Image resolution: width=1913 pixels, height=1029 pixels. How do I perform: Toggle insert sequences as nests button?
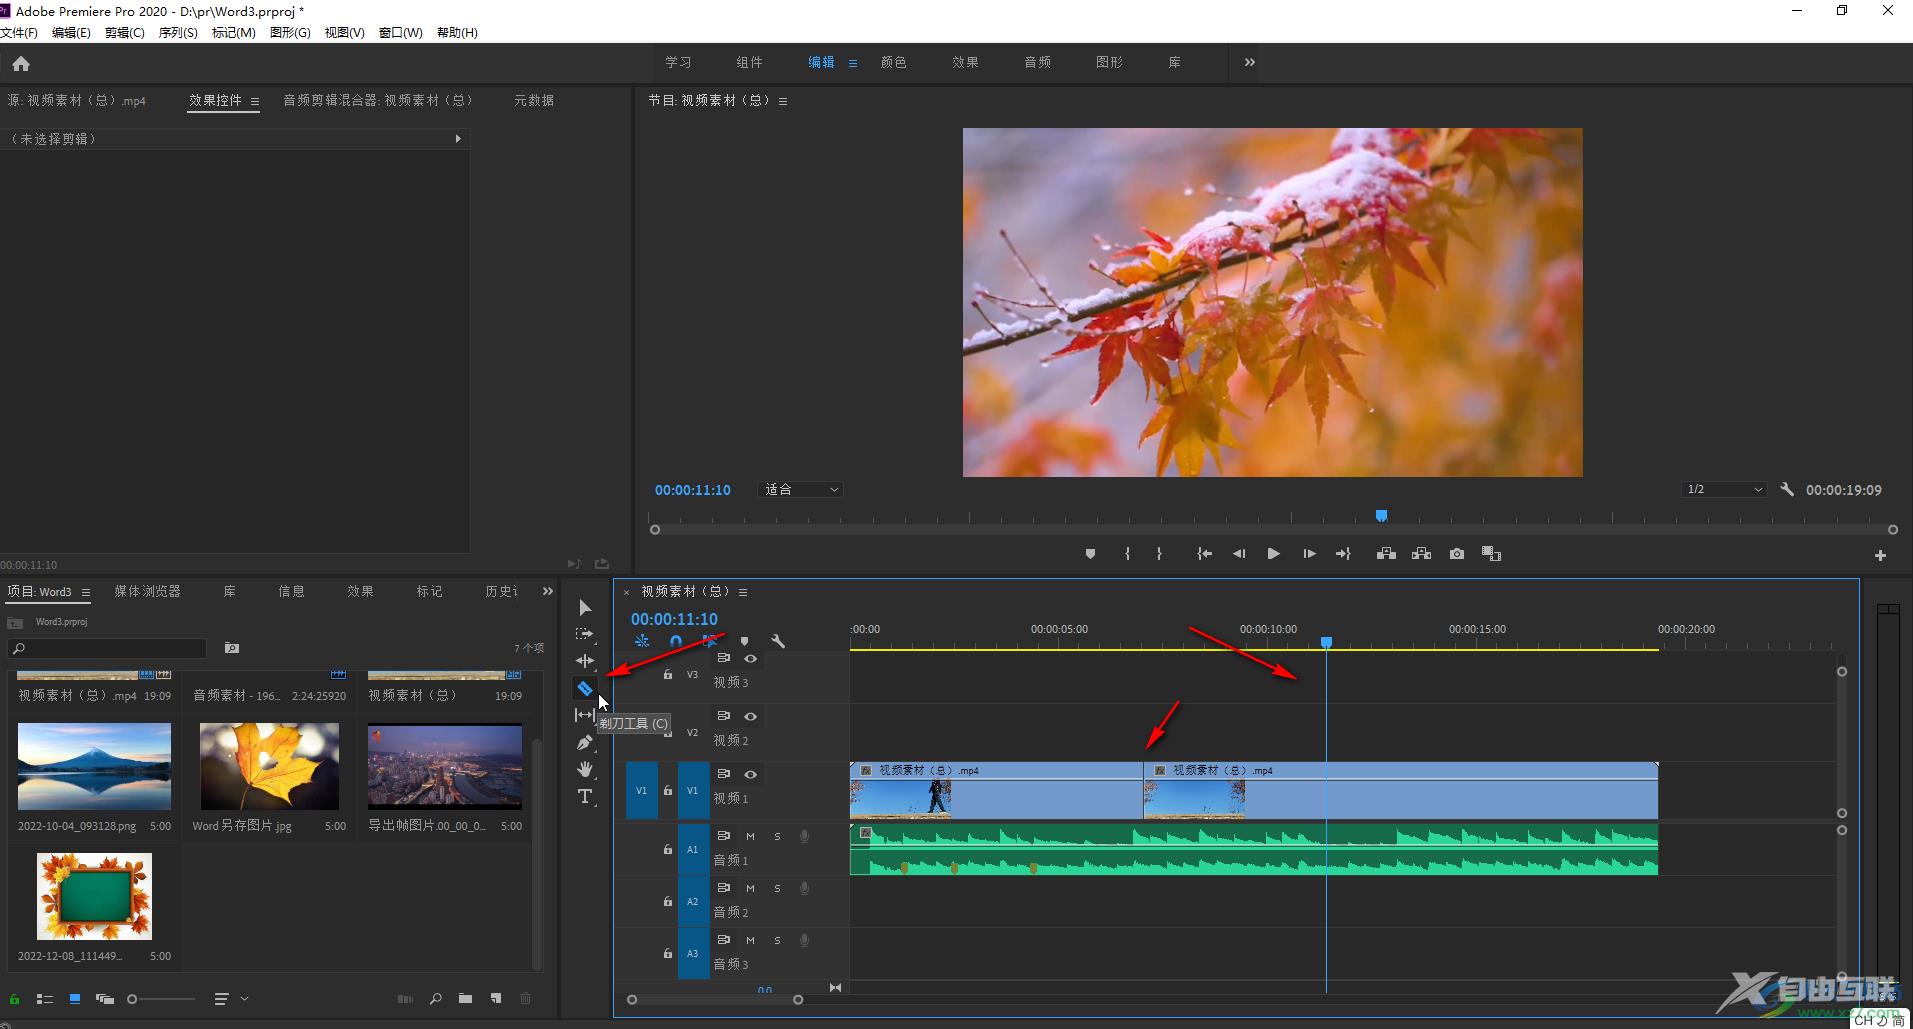(642, 642)
